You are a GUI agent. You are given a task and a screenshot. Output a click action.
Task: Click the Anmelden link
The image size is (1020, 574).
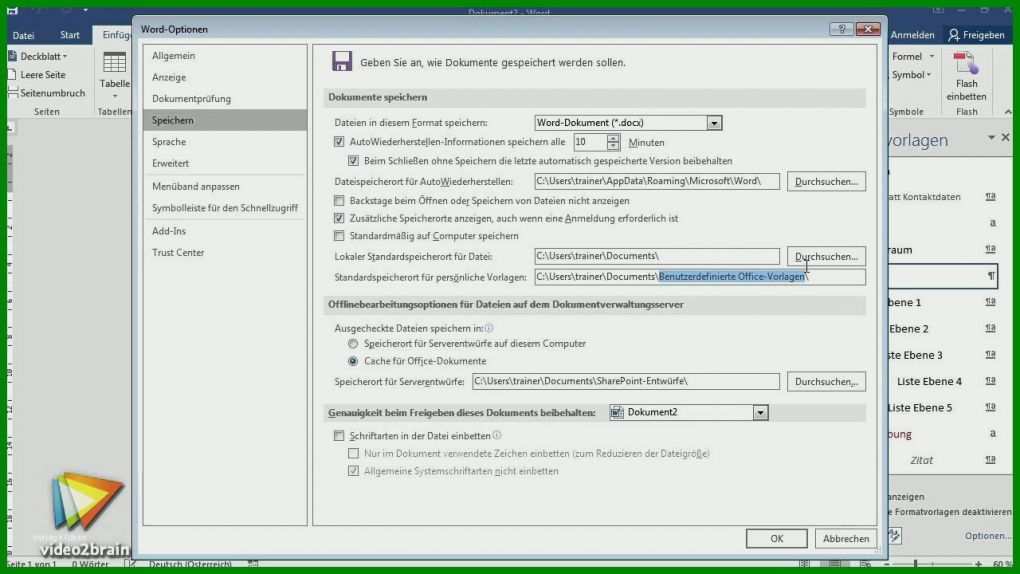(912, 35)
